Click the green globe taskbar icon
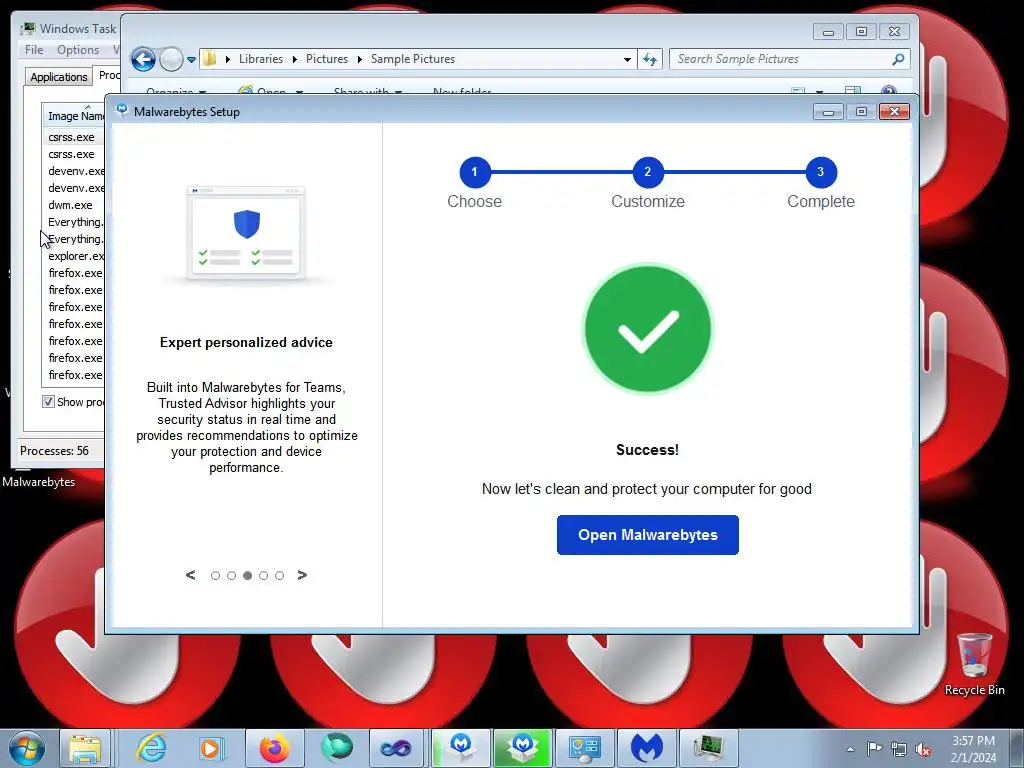The width and height of the screenshot is (1024, 768). [x=337, y=748]
